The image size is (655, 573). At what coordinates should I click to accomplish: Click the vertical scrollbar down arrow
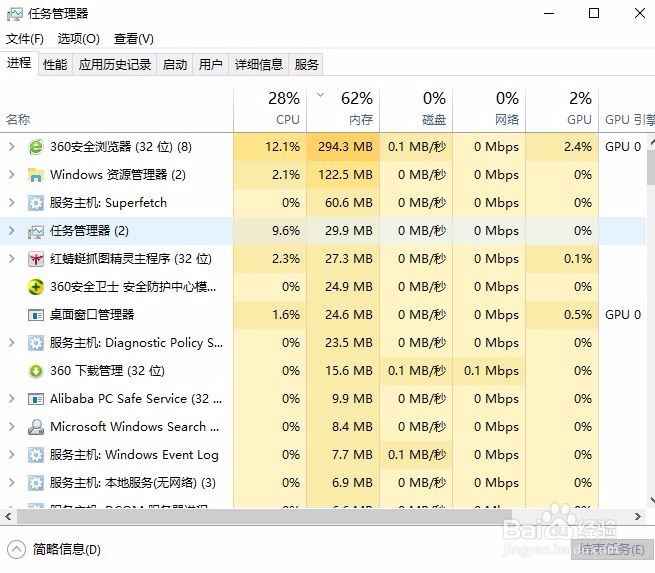click(652, 500)
